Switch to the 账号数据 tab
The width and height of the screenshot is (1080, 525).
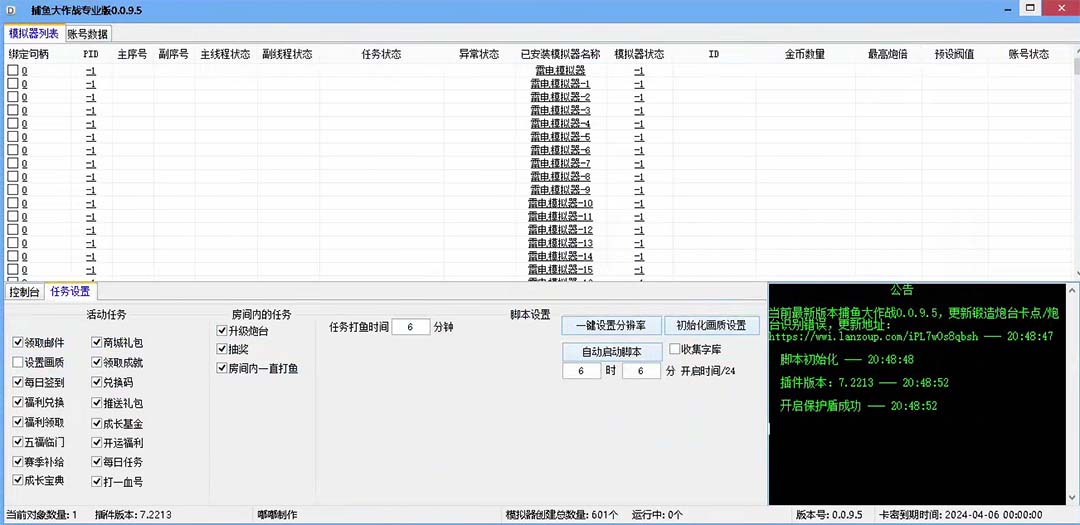point(88,33)
